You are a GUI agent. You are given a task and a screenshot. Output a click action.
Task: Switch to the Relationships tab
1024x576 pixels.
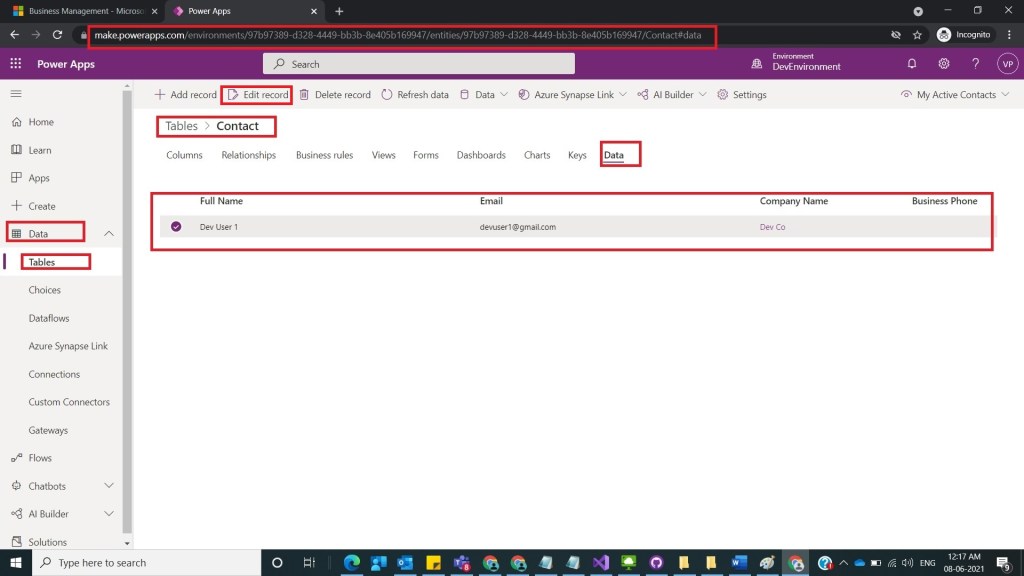tap(248, 155)
